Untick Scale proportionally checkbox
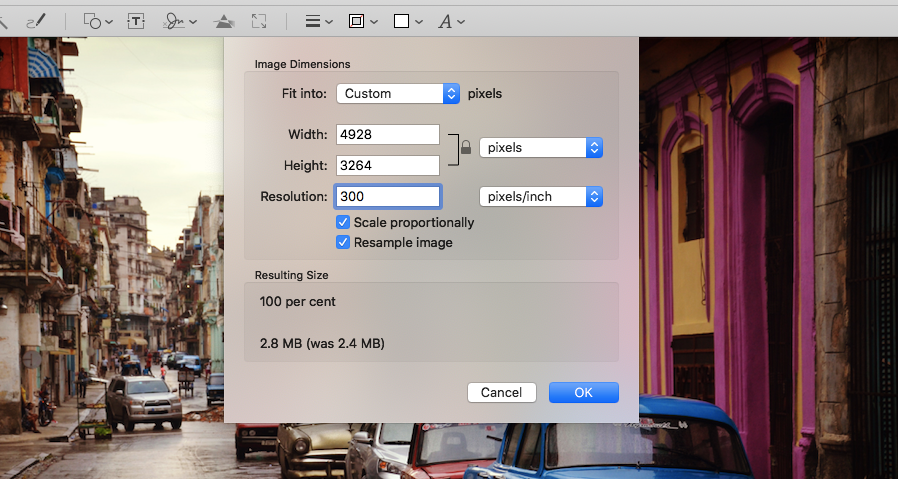This screenshot has height=479, width=898. tap(343, 222)
